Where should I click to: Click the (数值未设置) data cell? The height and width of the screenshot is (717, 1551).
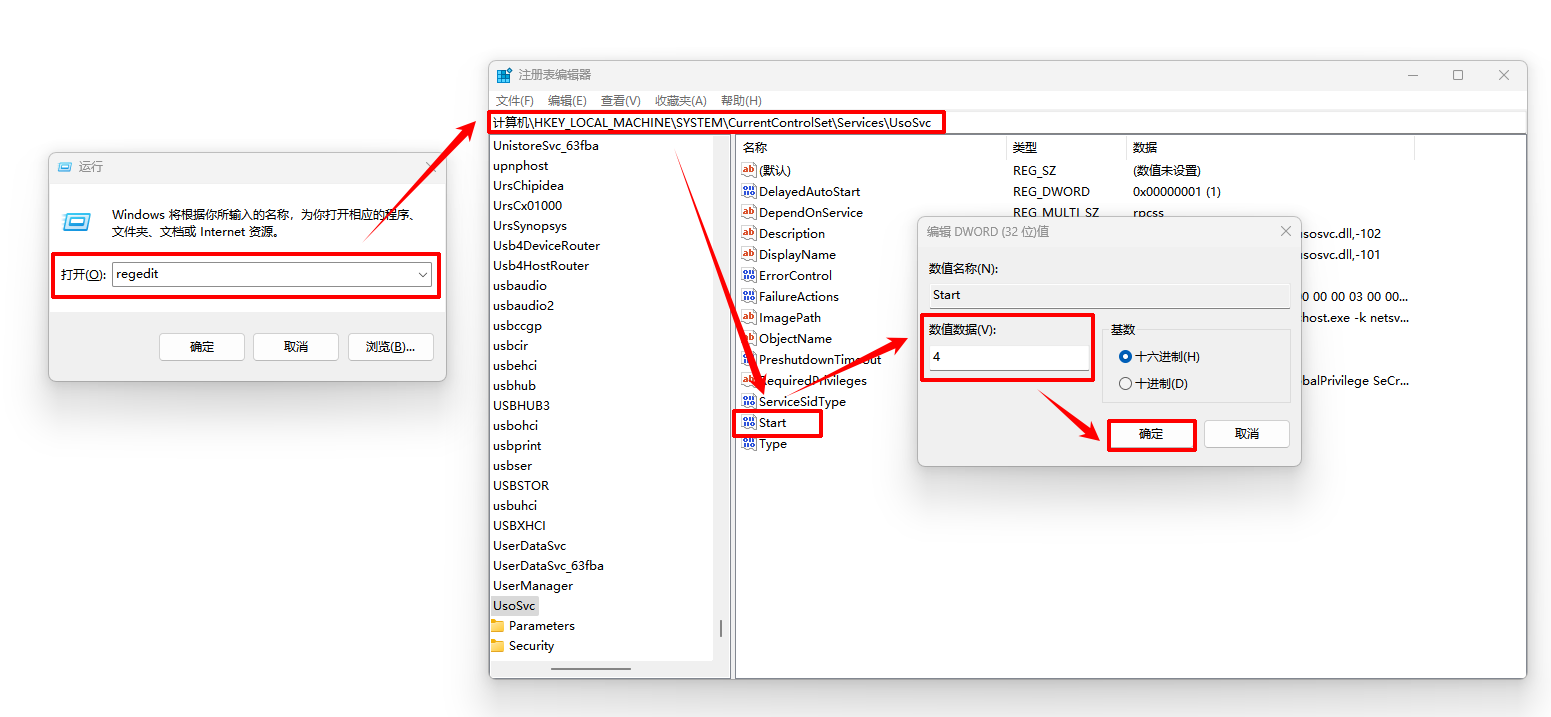[1166, 170]
